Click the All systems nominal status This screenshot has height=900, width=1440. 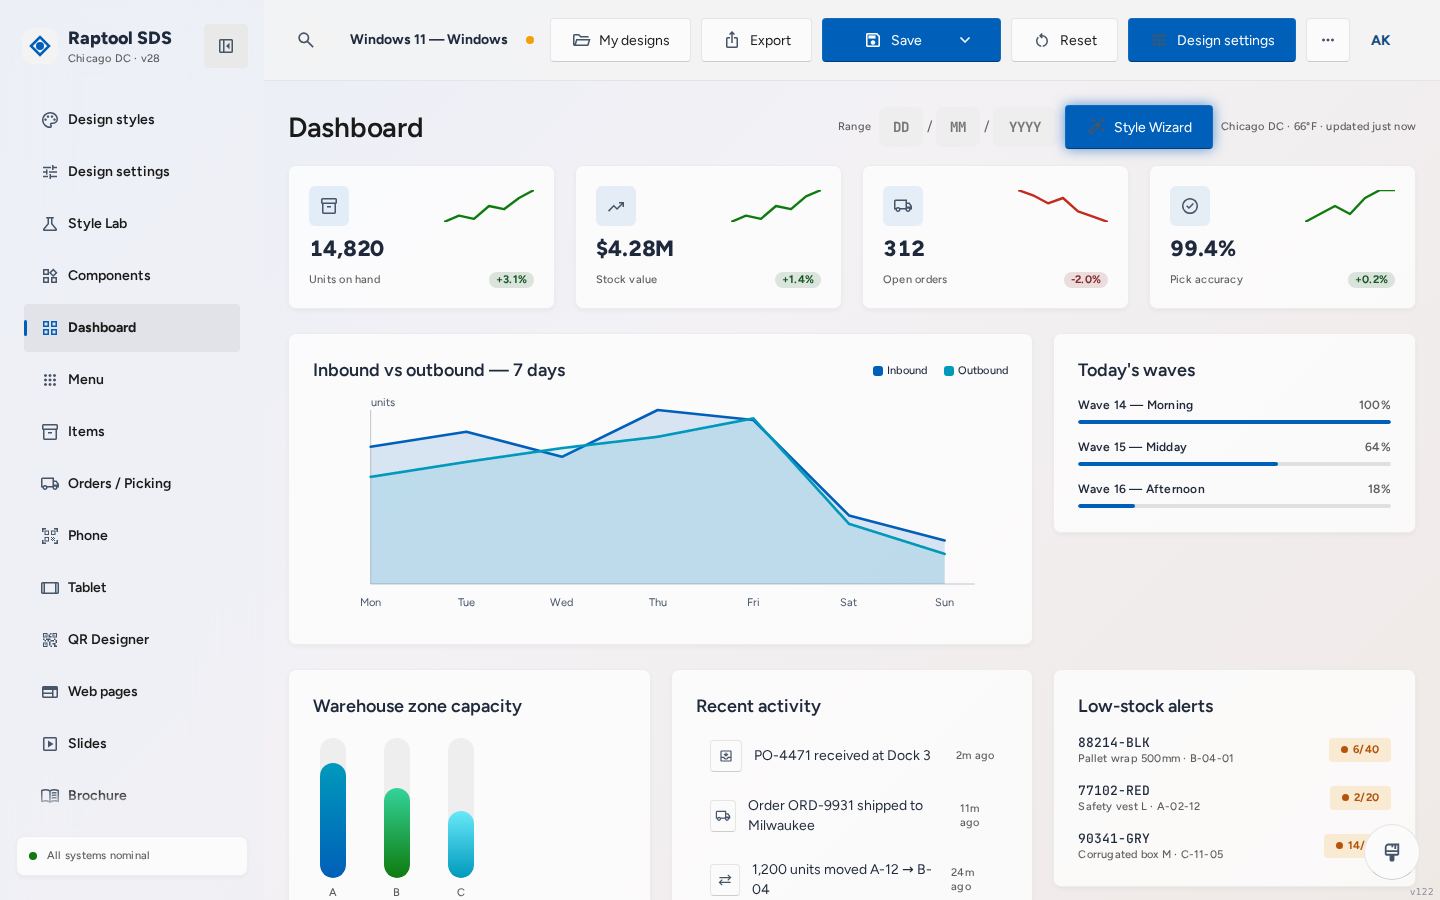pyautogui.click(x=132, y=856)
